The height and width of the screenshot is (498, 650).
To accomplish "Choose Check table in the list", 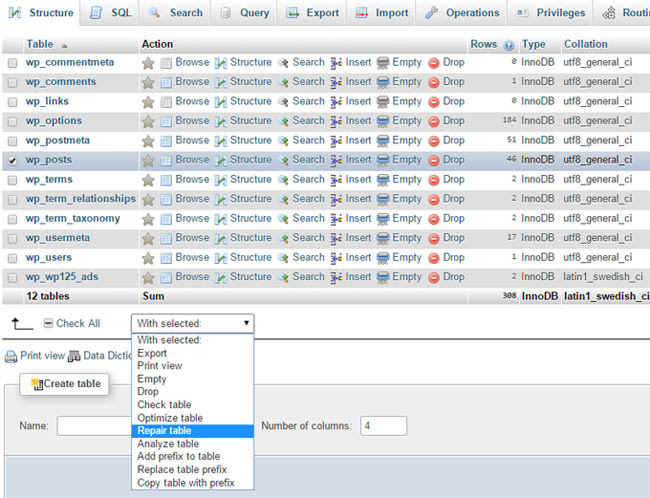I will tap(192, 405).
